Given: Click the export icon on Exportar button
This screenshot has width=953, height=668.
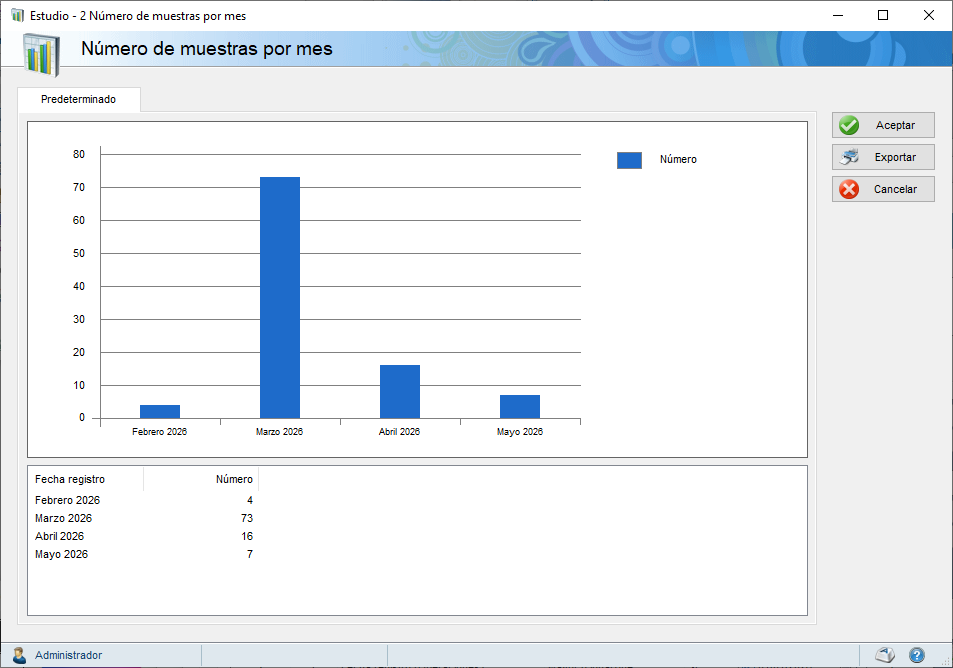Looking at the screenshot, I should point(850,157).
